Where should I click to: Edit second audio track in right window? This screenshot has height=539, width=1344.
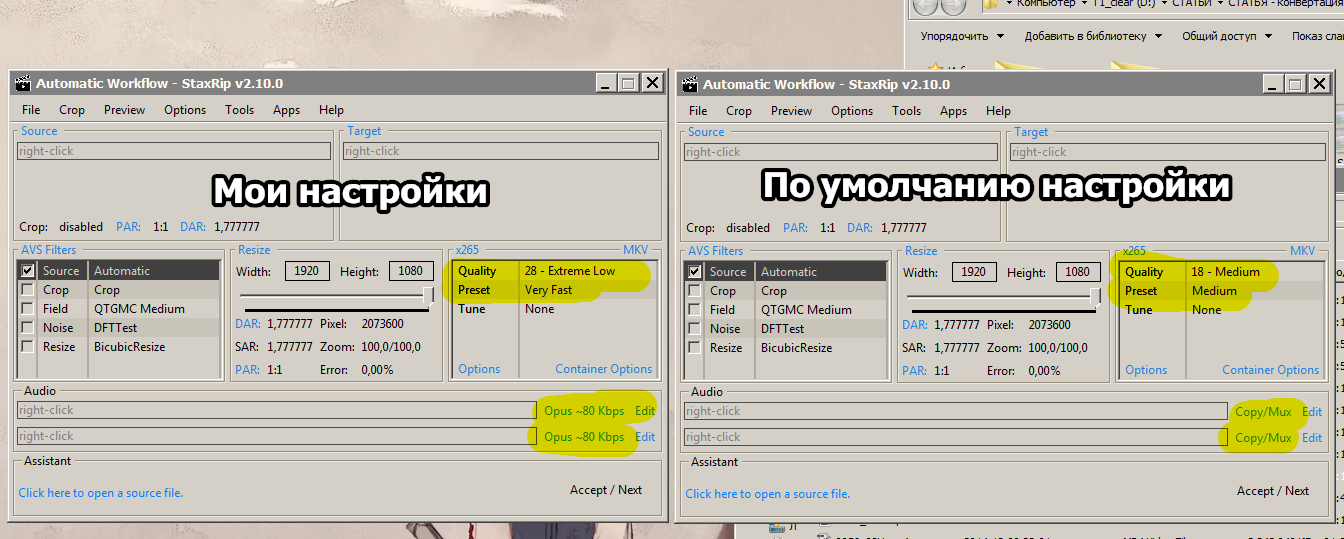pos(1312,438)
